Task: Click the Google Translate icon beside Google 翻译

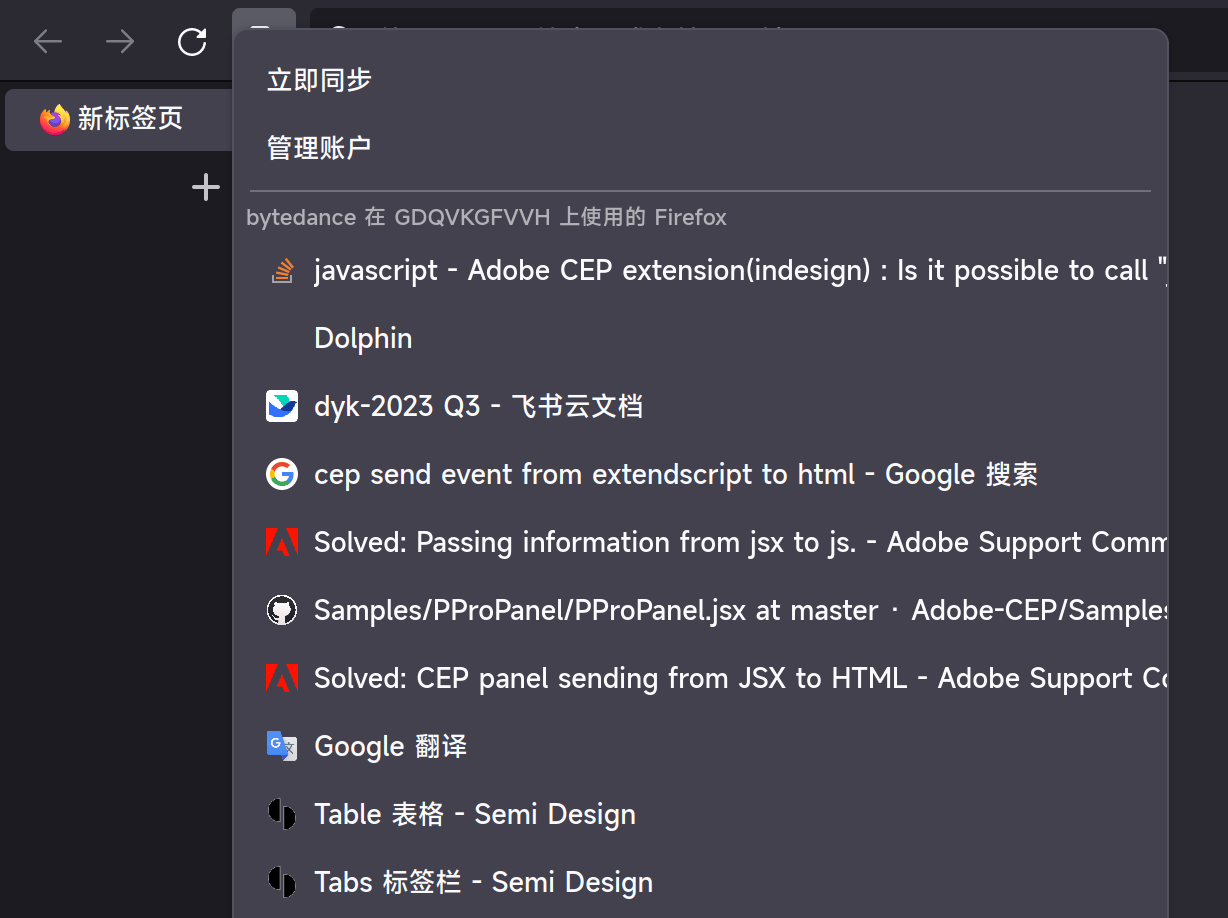Action: pos(282,746)
